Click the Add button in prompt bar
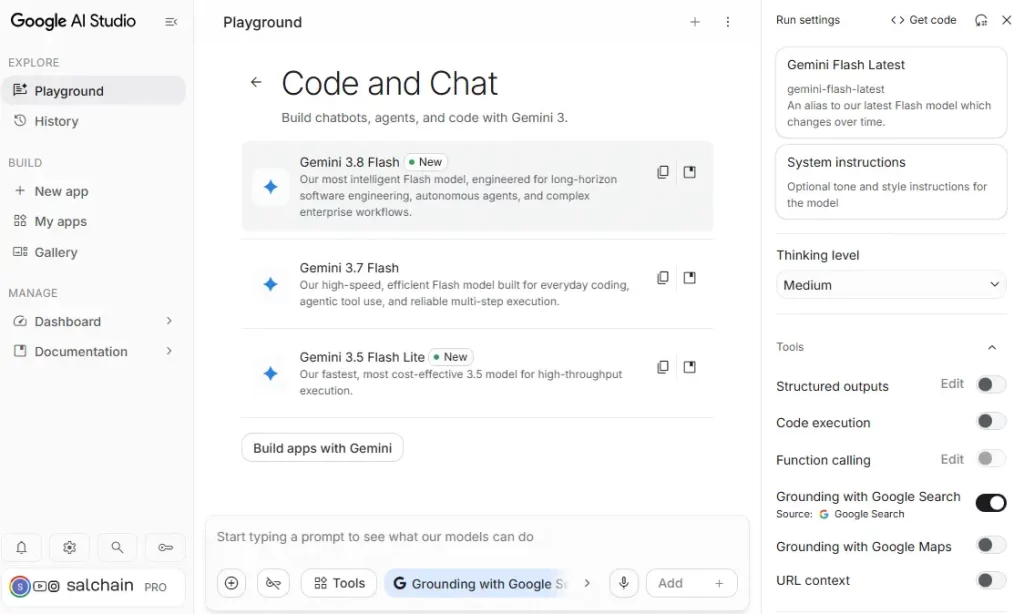 [692, 583]
